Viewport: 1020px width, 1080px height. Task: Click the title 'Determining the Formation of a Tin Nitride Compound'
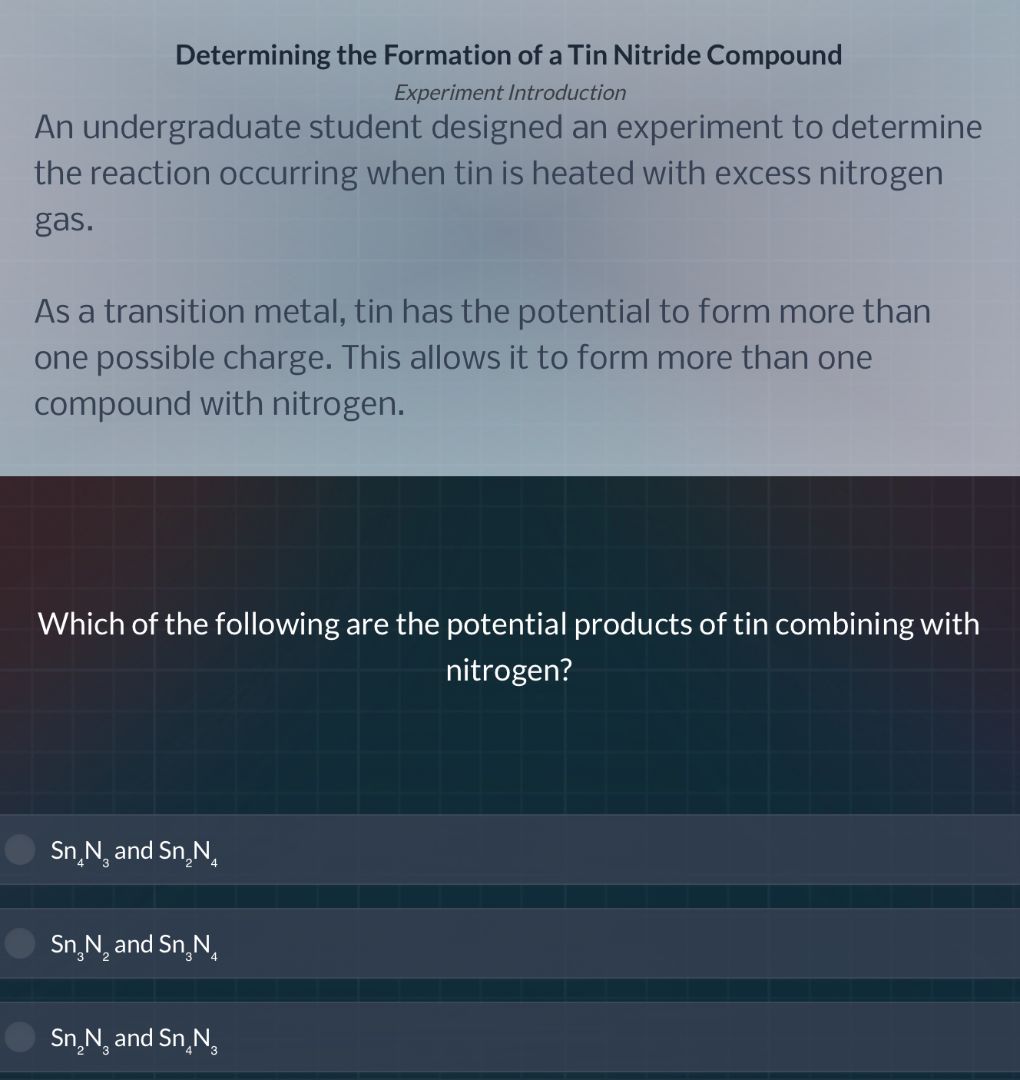[x=509, y=55]
